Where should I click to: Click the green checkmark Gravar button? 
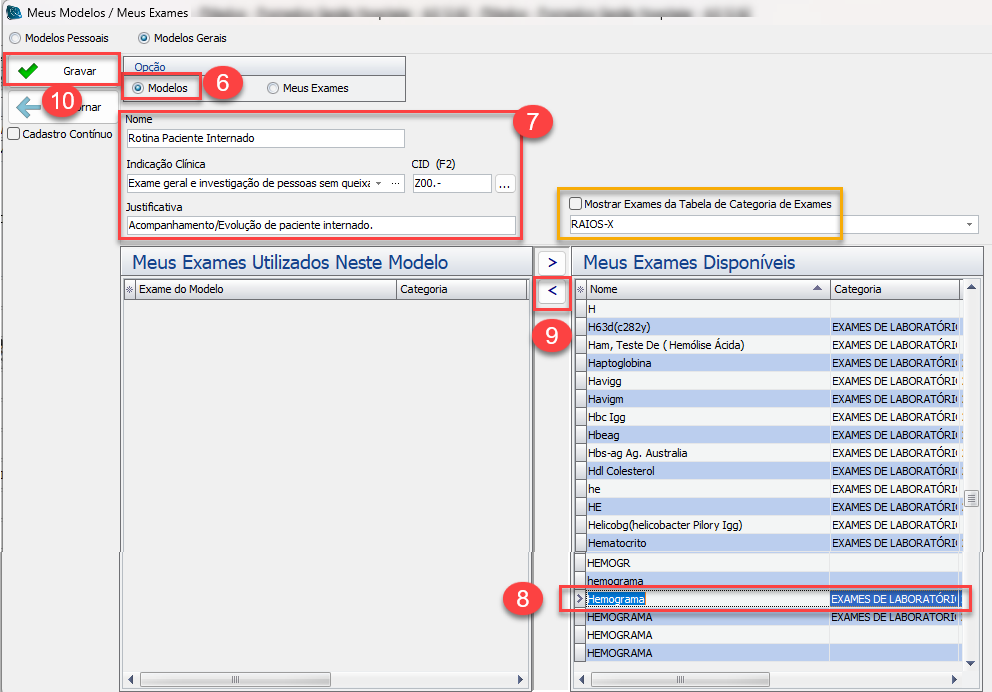click(x=60, y=71)
